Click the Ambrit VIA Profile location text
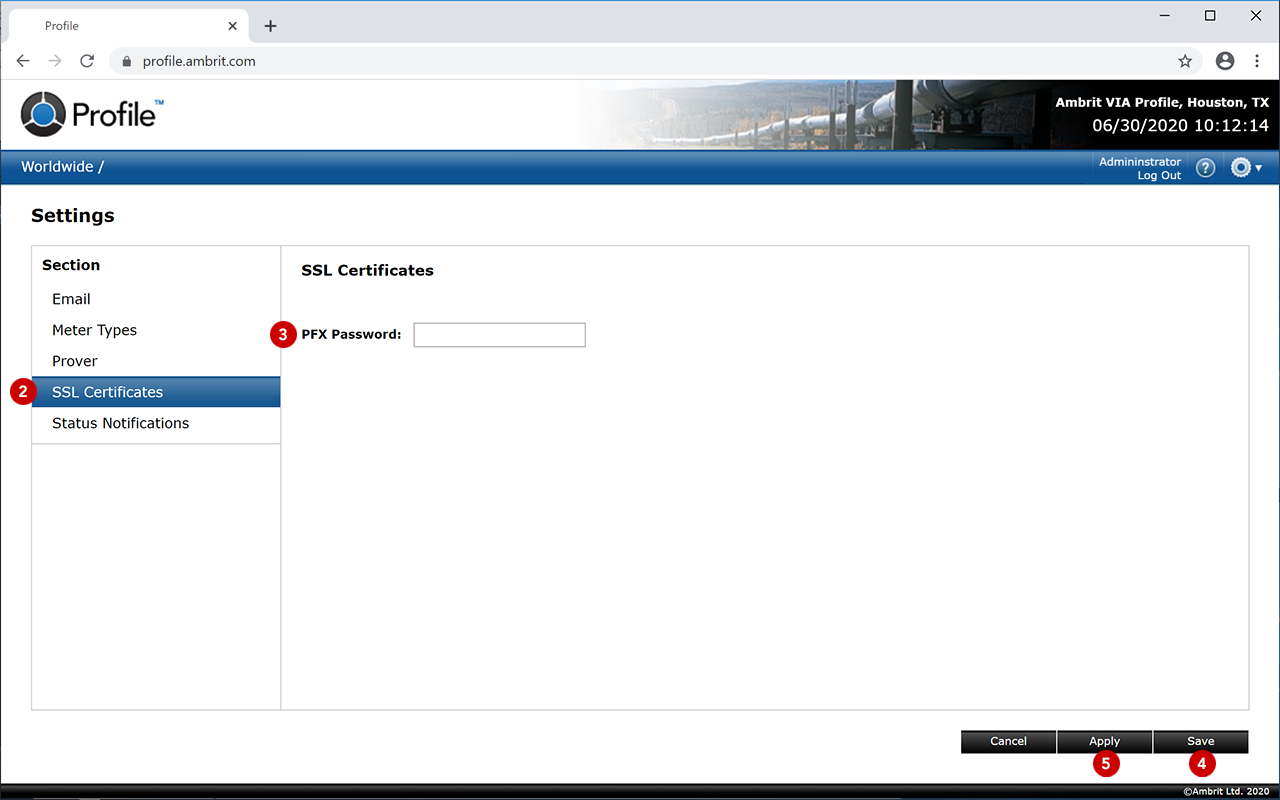 1162,103
